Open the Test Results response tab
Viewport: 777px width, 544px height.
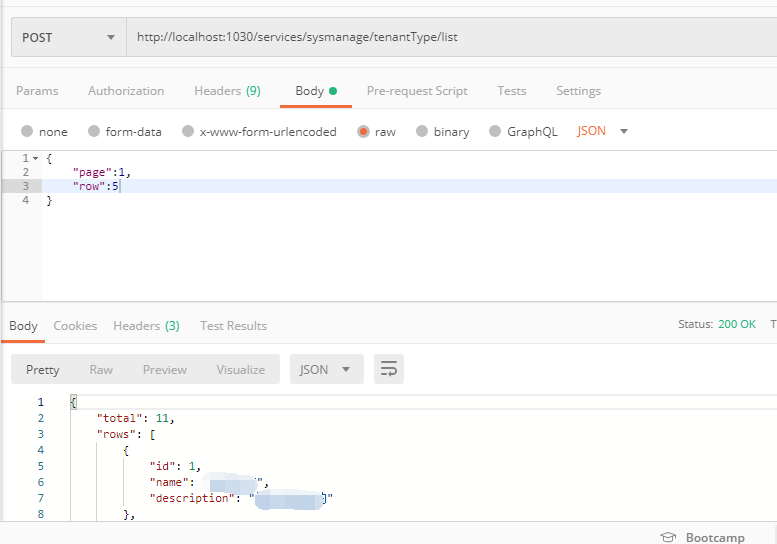coord(233,325)
